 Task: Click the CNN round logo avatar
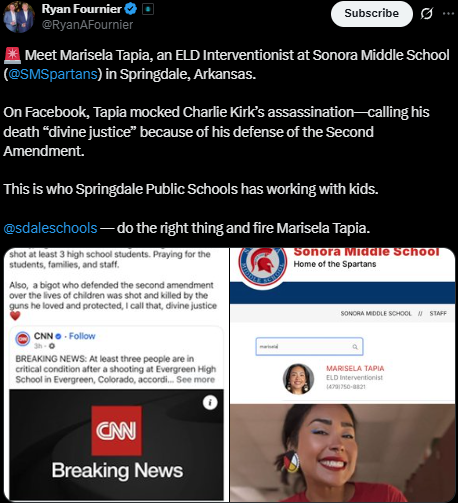(x=23, y=339)
